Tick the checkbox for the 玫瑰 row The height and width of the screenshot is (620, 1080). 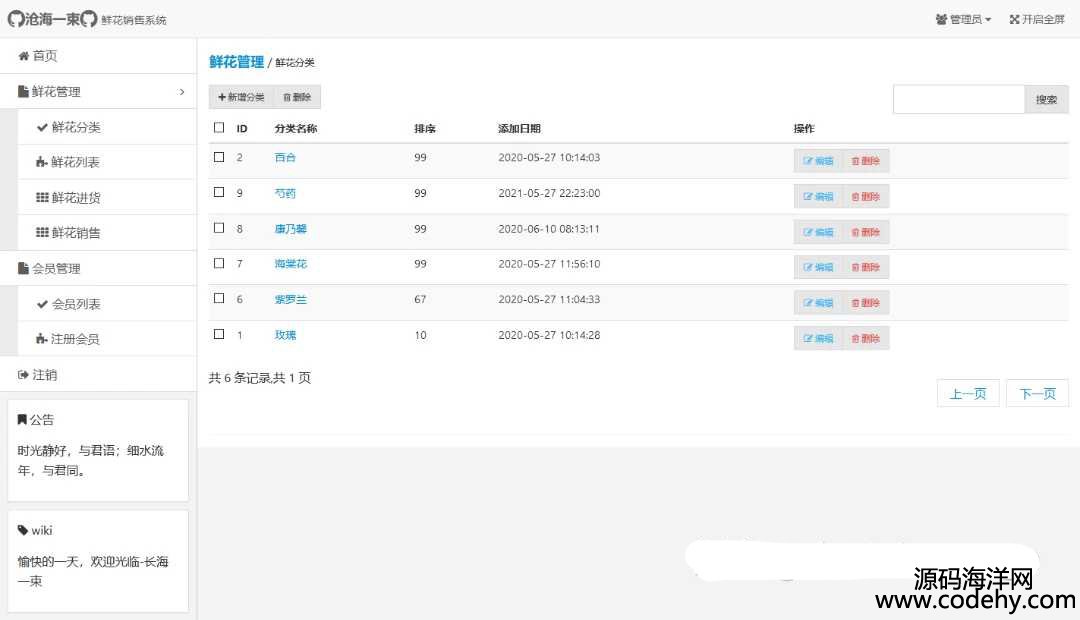point(219,334)
